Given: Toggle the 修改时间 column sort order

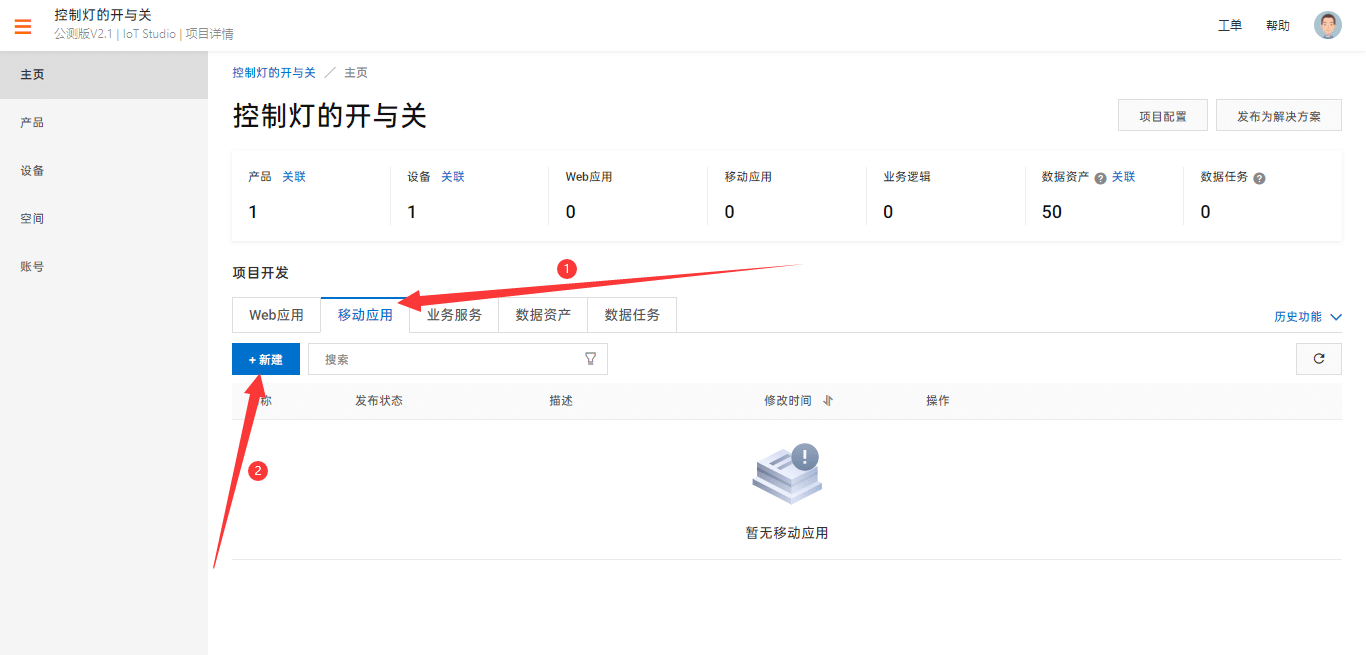Looking at the screenshot, I should point(827,400).
